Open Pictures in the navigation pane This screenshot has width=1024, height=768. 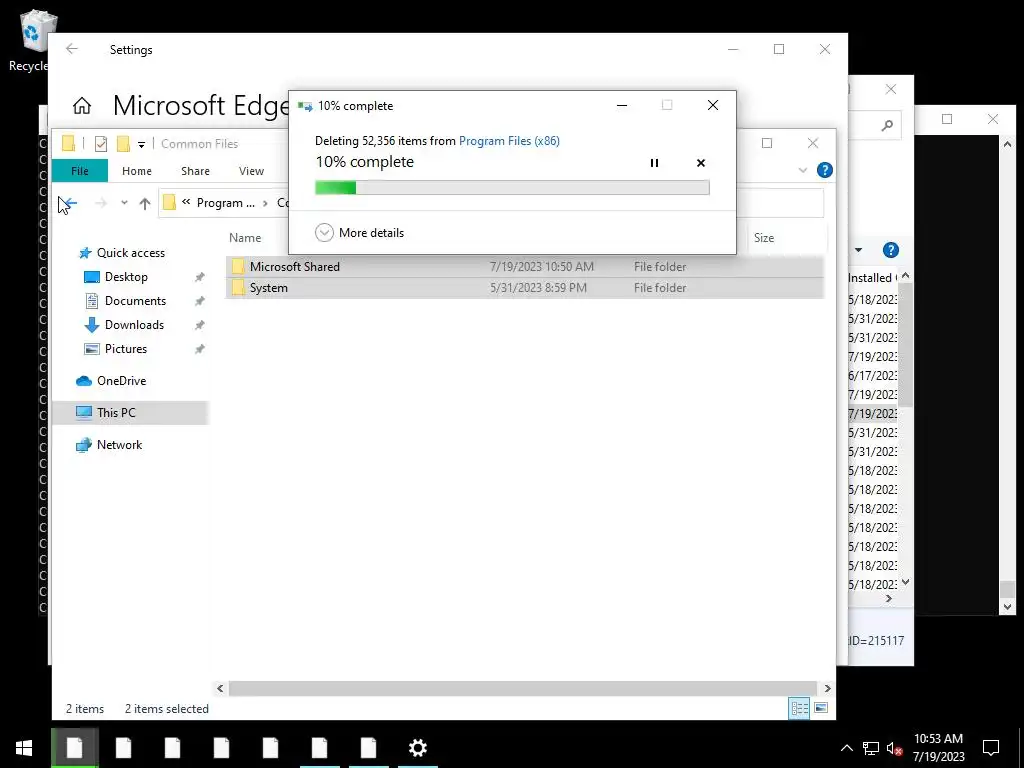[125, 349]
